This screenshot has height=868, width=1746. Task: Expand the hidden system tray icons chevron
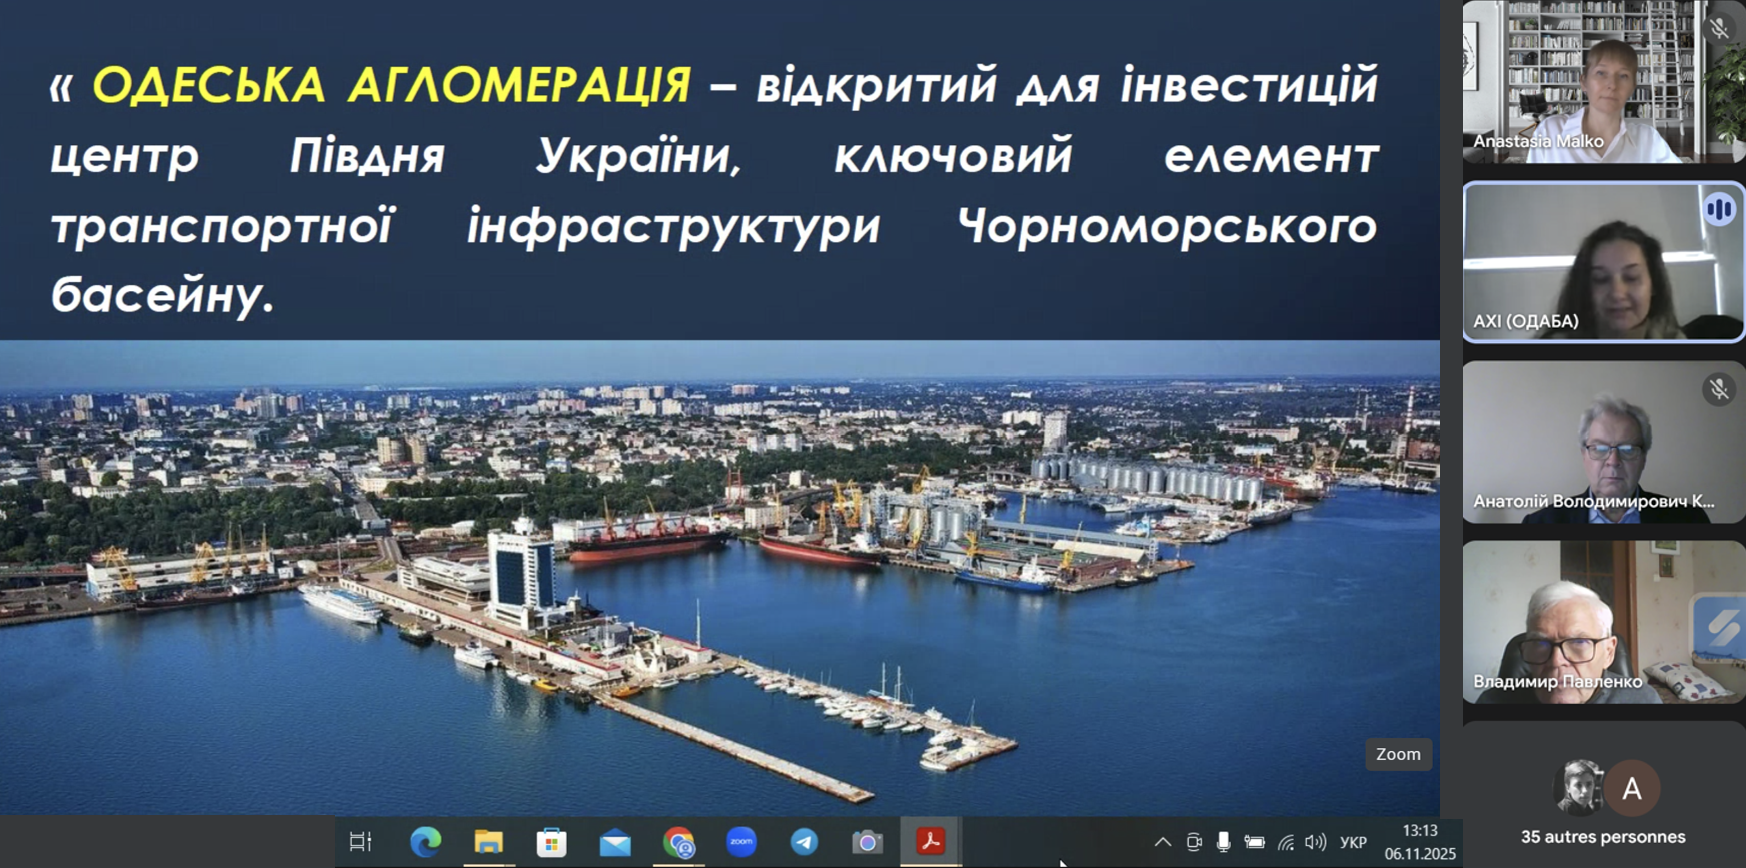pyautogui.click(x=1162, y=843)
